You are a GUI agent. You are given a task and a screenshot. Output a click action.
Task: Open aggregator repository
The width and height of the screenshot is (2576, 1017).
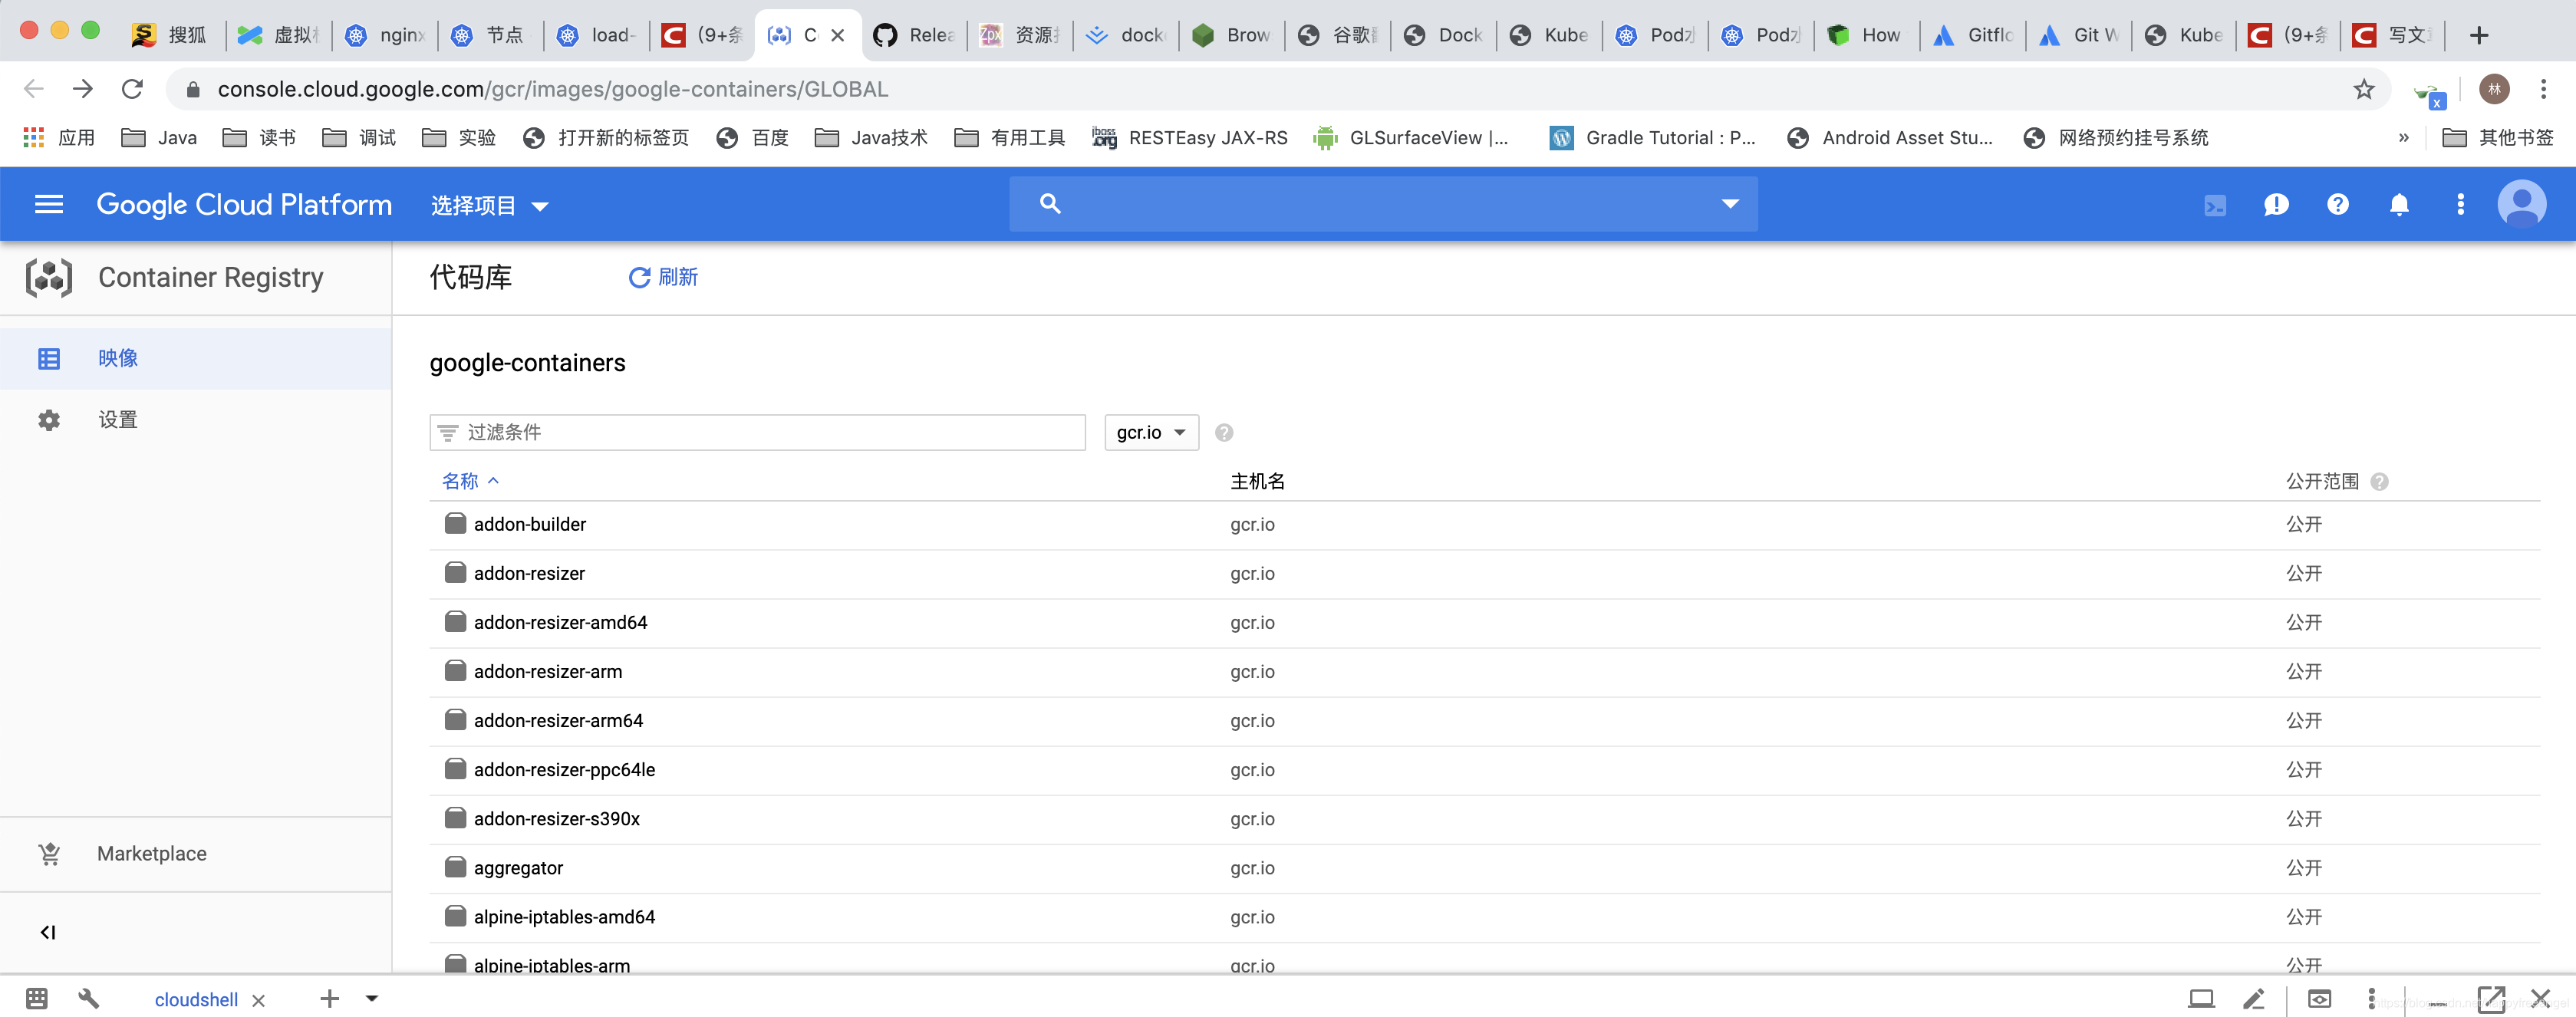[x=518, y=869]
